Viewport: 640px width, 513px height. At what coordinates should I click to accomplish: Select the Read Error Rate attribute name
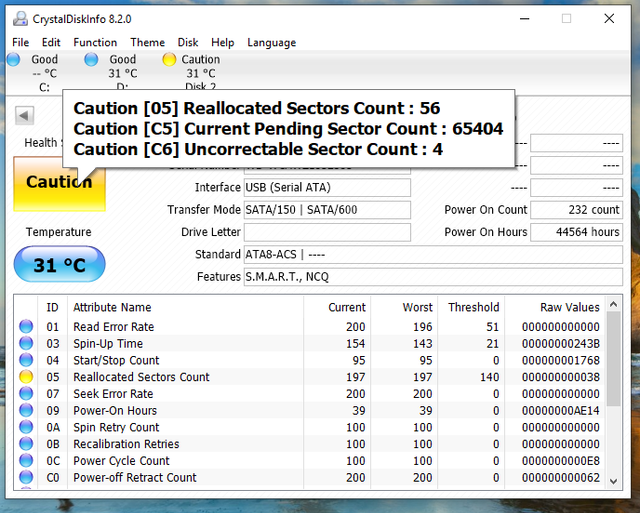click(x=113, y=326)
